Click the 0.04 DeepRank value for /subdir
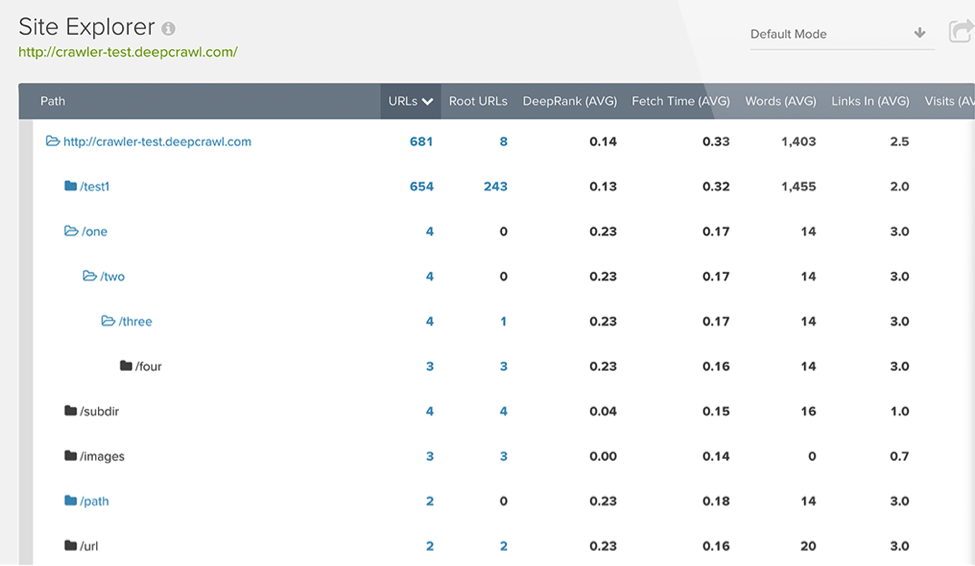The image size is (975, 566). (603, 411)
